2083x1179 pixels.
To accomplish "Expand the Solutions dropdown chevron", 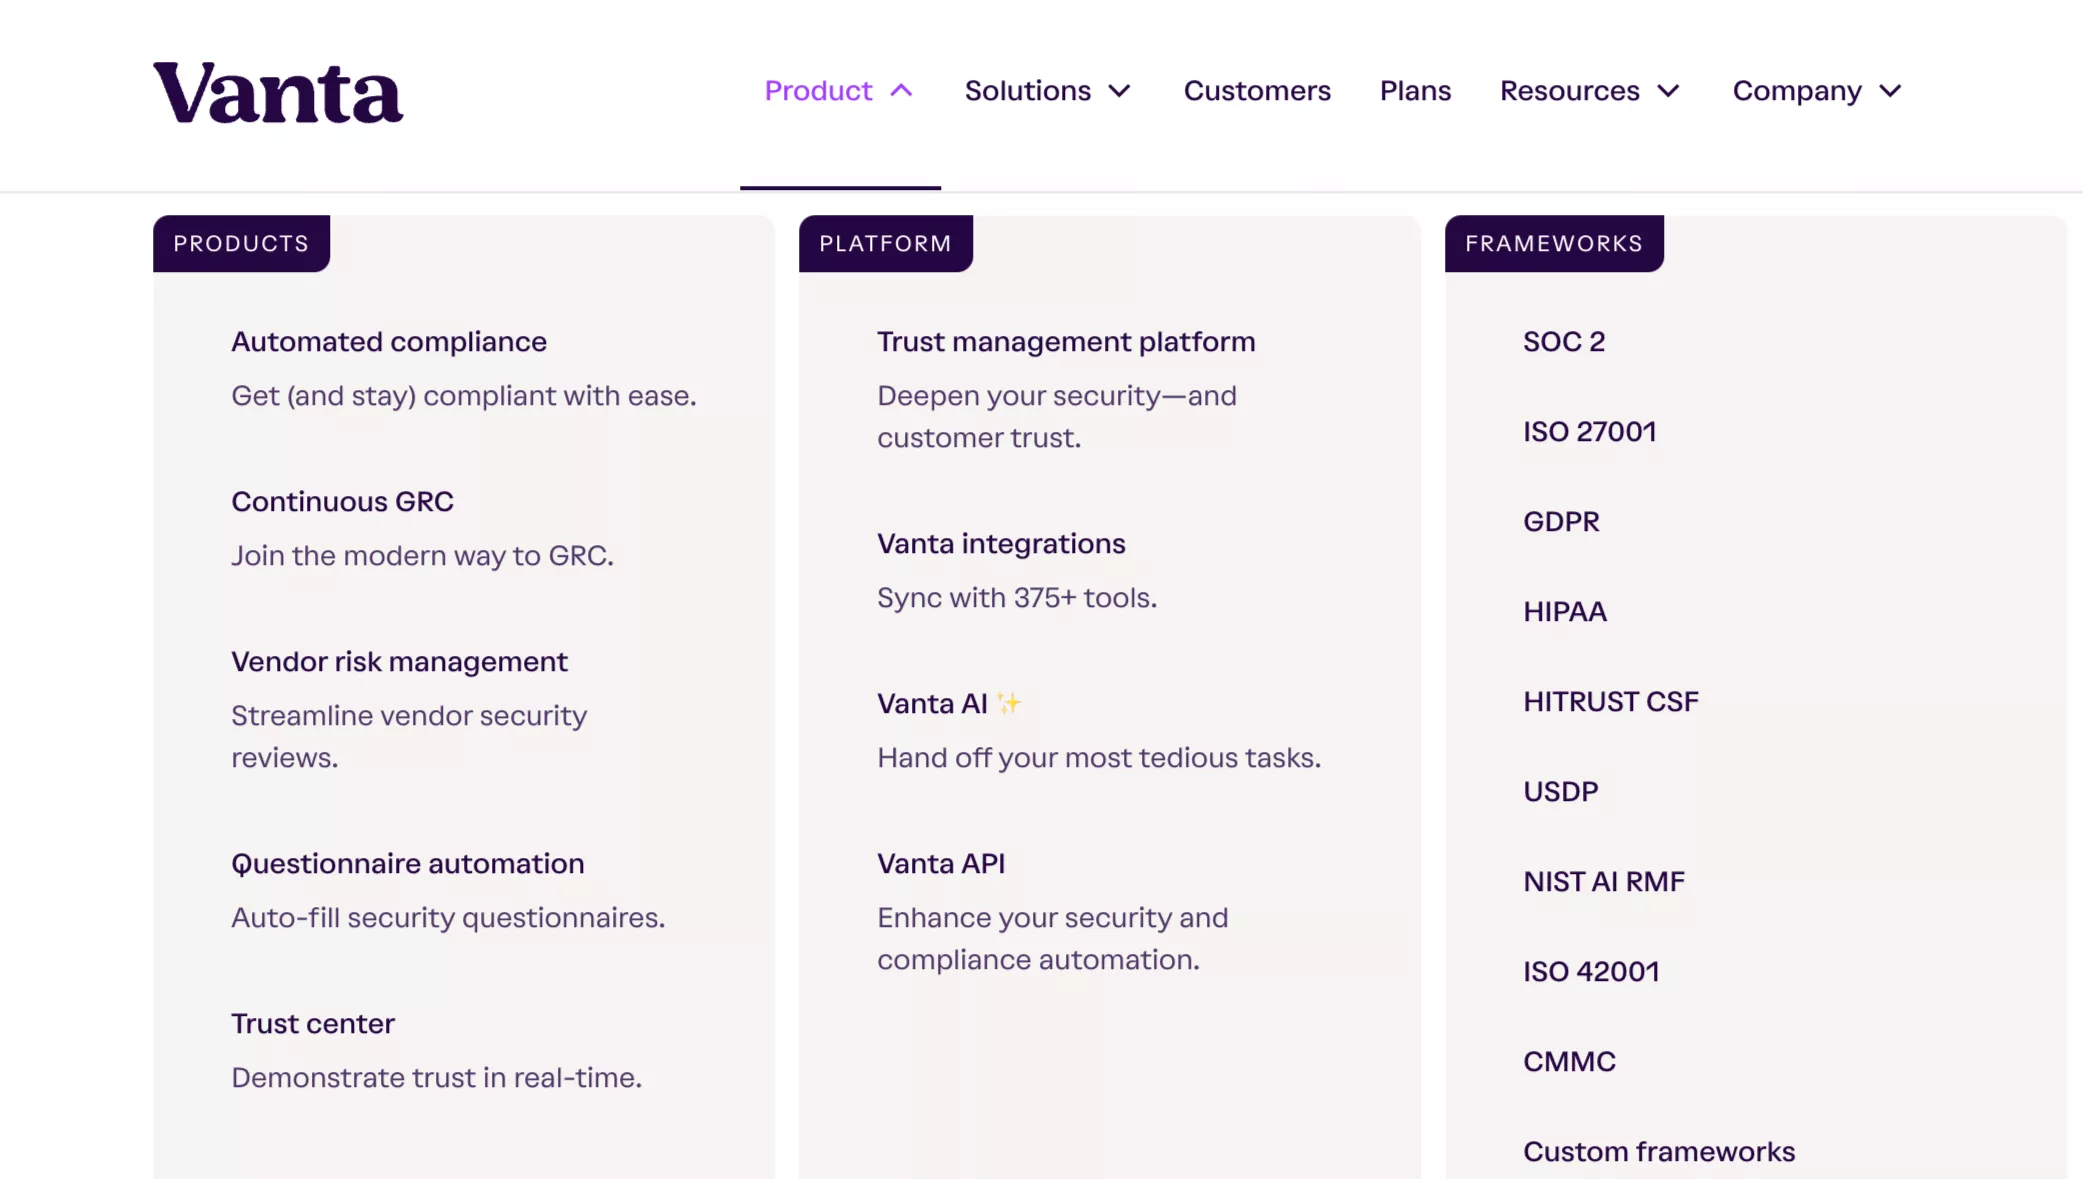I will 1120,91.
